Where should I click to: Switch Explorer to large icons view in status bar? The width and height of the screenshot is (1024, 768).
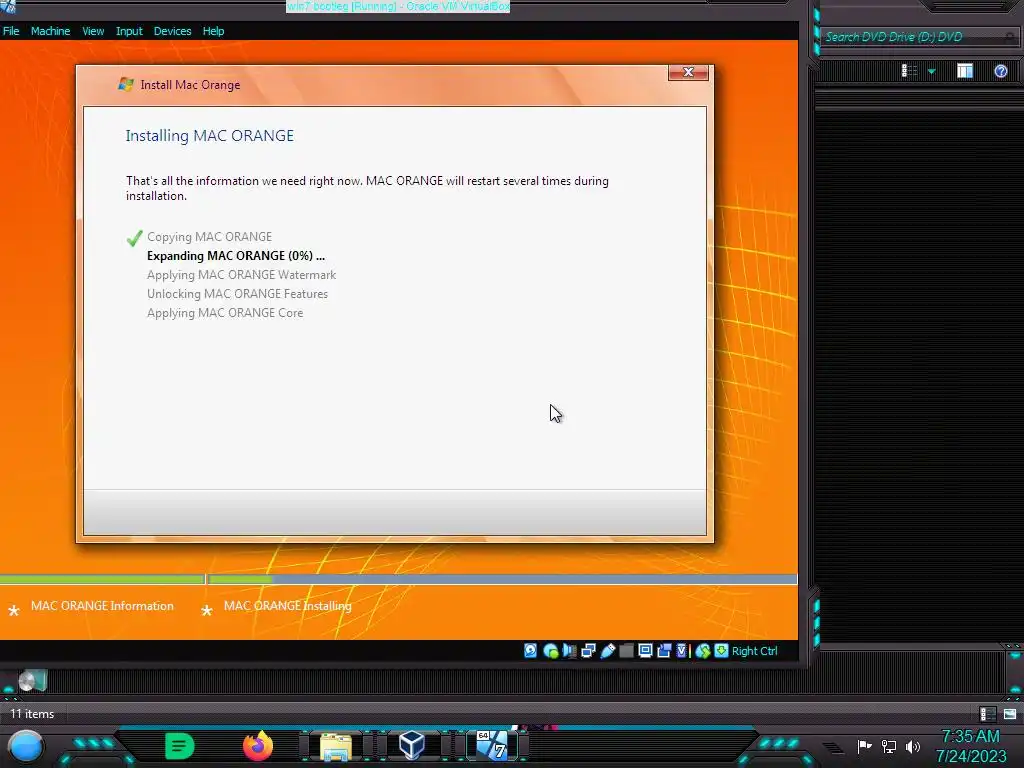click(x=1010, y=714)
